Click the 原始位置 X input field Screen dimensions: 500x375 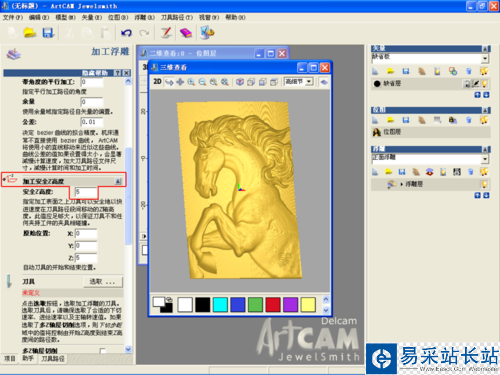[86, 234]
